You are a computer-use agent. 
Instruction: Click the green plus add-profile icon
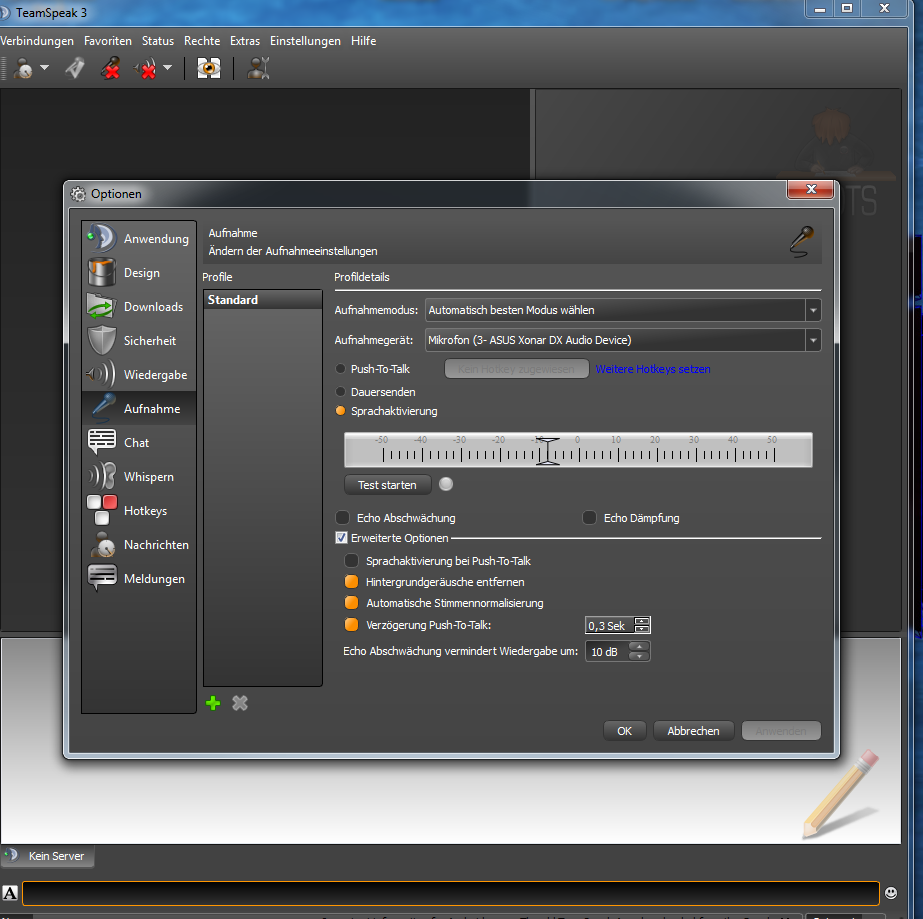point(213,703)
